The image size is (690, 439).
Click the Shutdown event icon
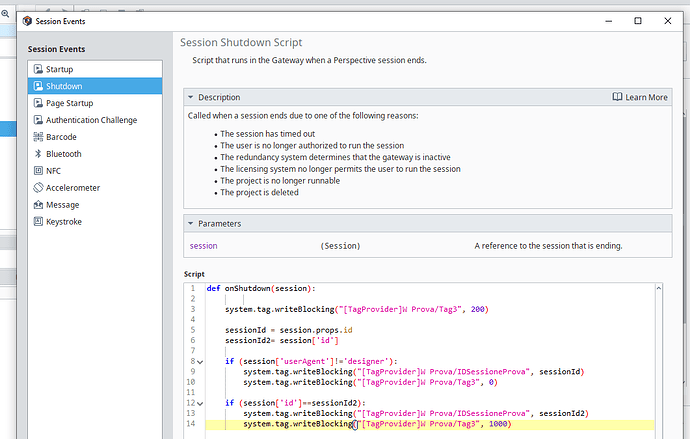coord(38,86)
